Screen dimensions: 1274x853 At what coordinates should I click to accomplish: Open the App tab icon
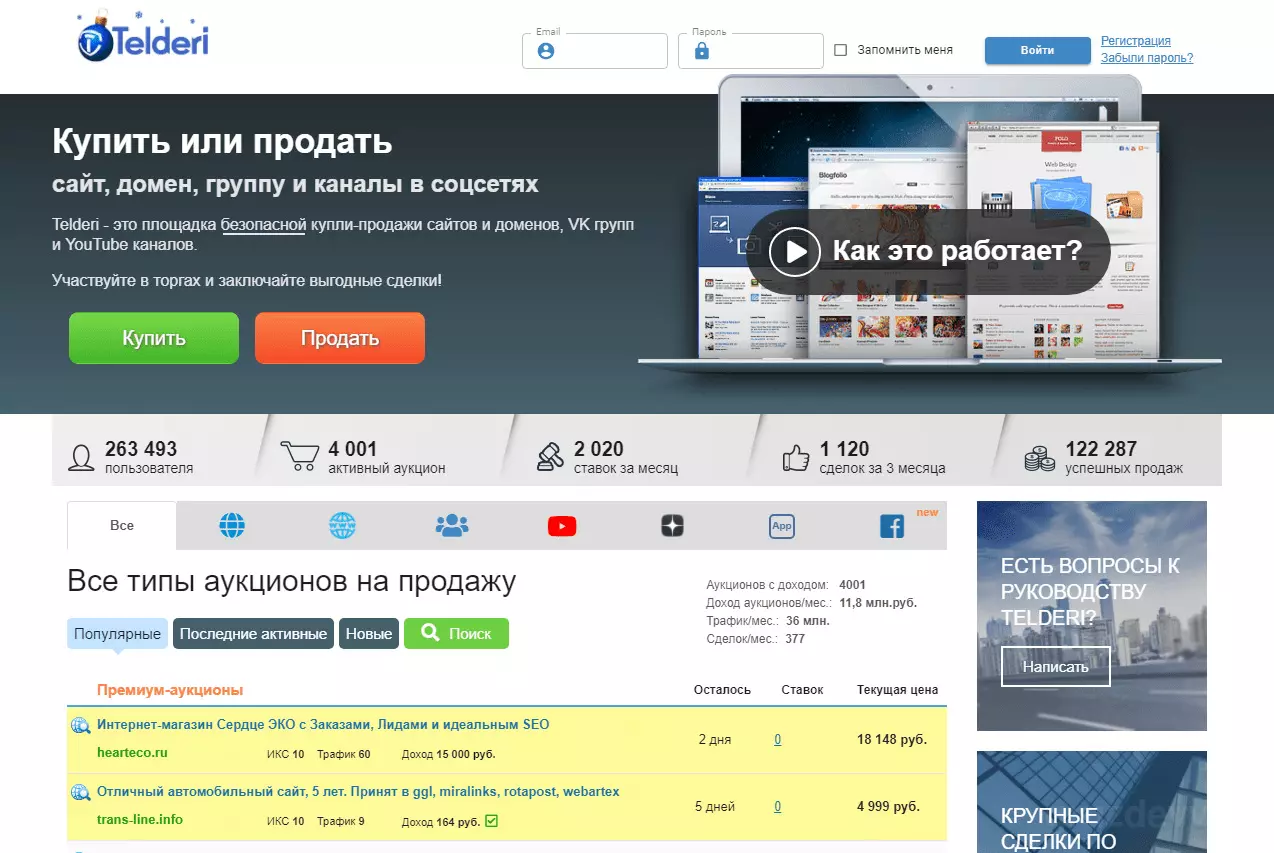click(x=781, y=526)
